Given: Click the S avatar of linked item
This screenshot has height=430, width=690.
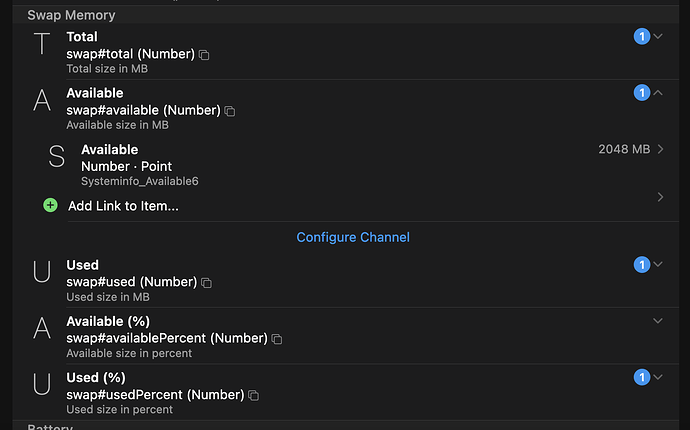Looking at the screenshot, I should (57, 157).
